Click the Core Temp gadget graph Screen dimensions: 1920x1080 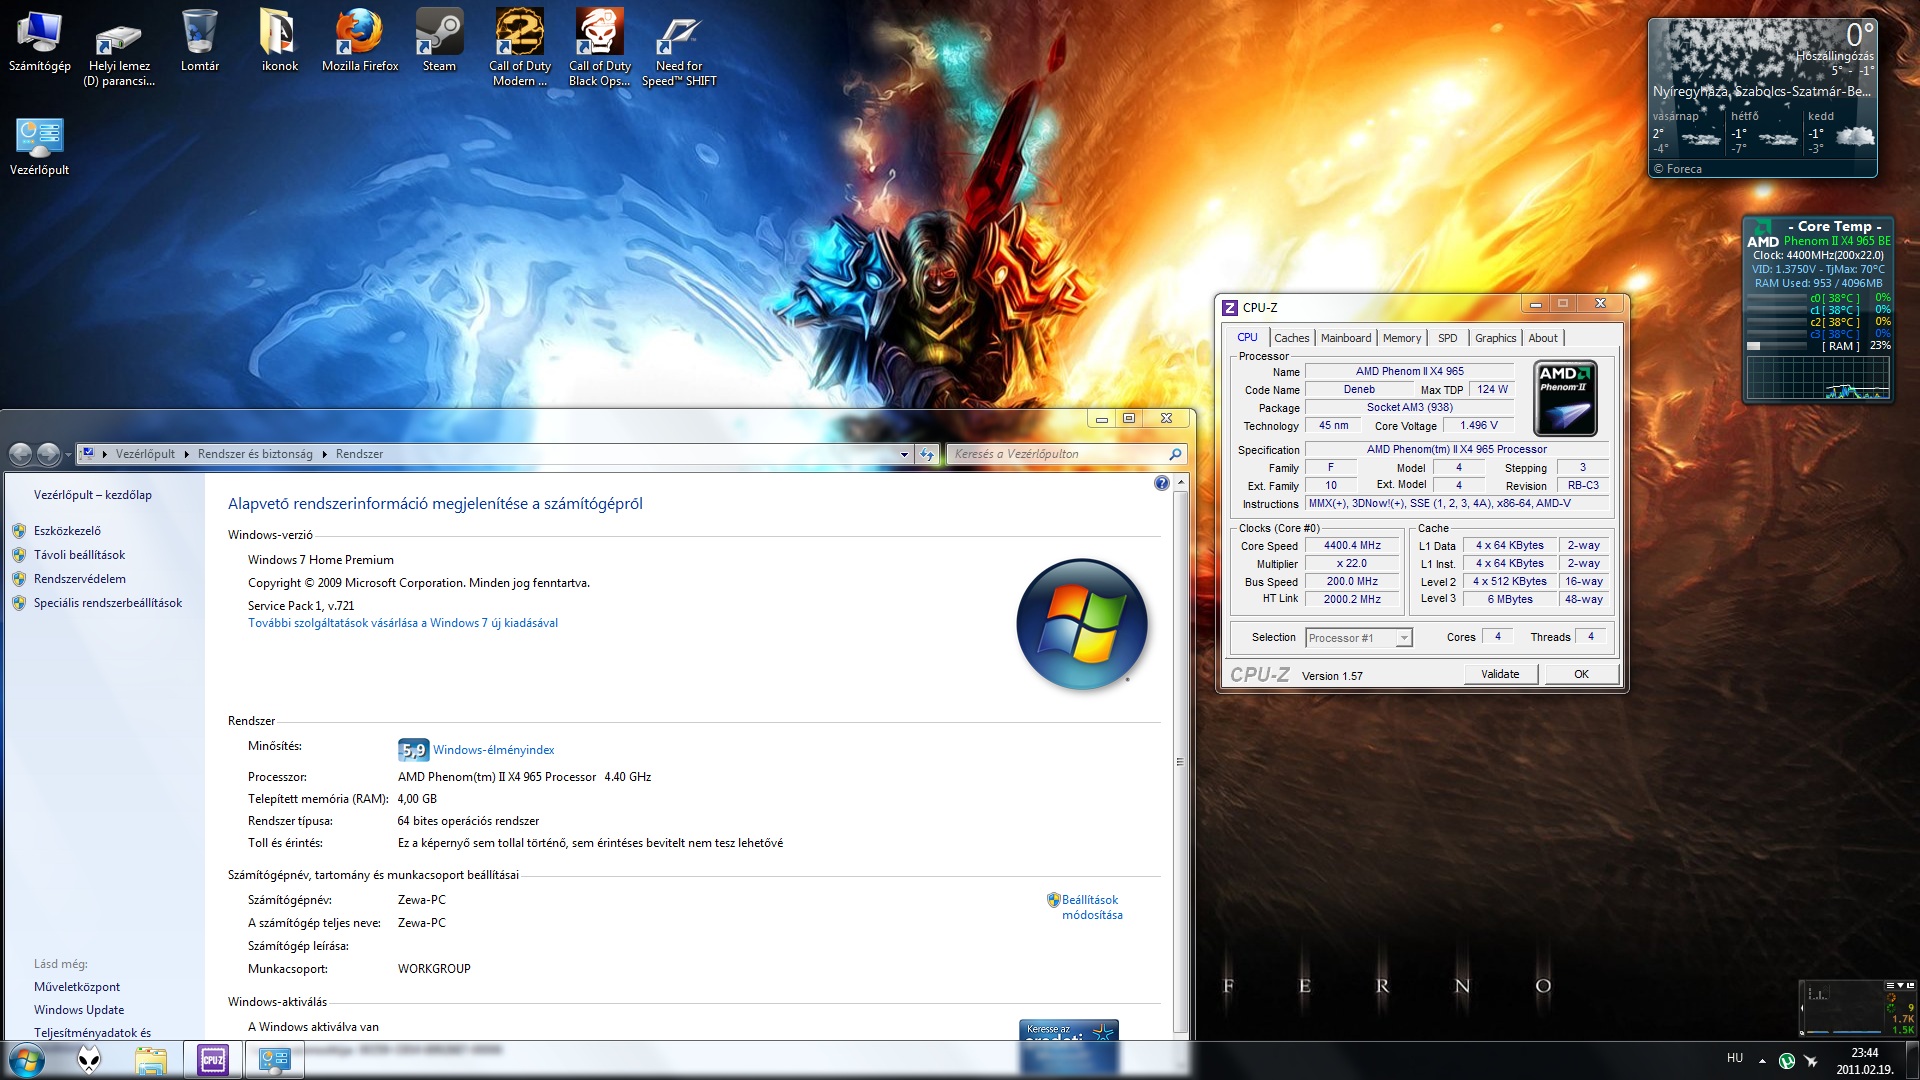tap(1818, 379)
